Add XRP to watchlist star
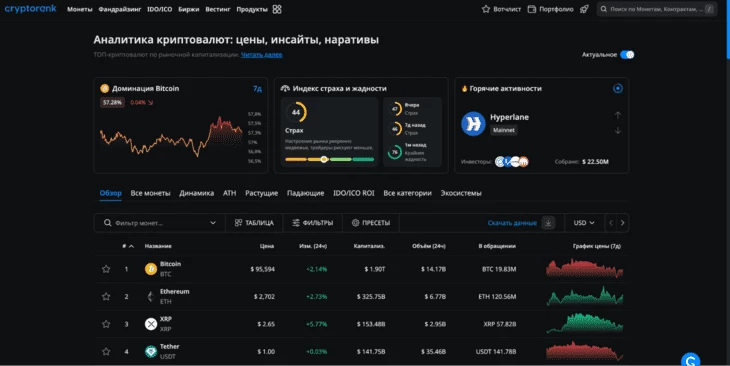Screen dimensions: 730x366 pos(106,324)
